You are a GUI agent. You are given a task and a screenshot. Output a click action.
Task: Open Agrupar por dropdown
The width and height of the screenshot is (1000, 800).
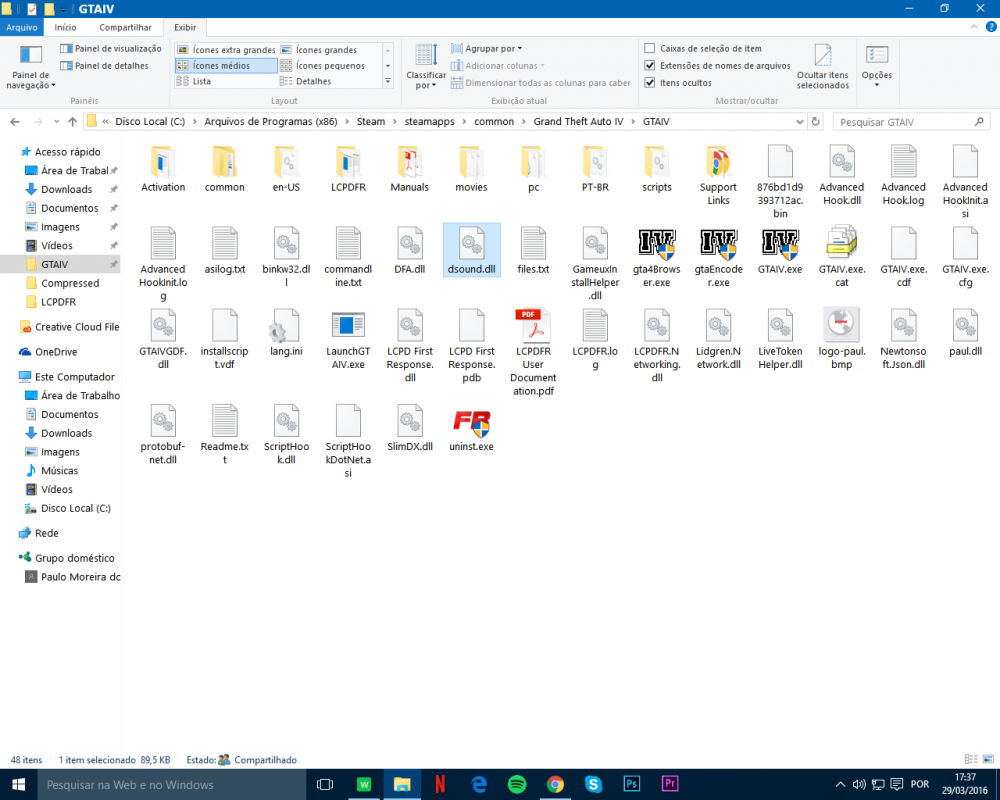[487, 48]
